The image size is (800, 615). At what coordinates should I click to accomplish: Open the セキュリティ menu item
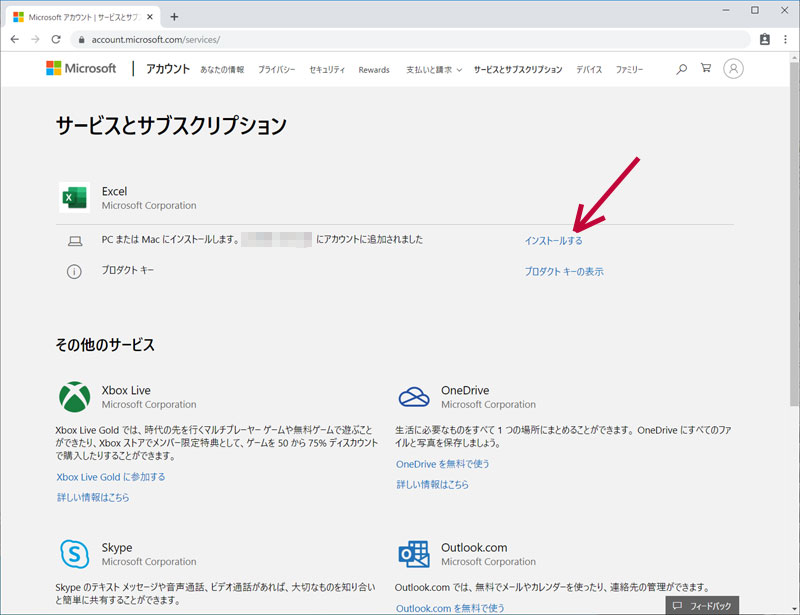pos(327,70)
